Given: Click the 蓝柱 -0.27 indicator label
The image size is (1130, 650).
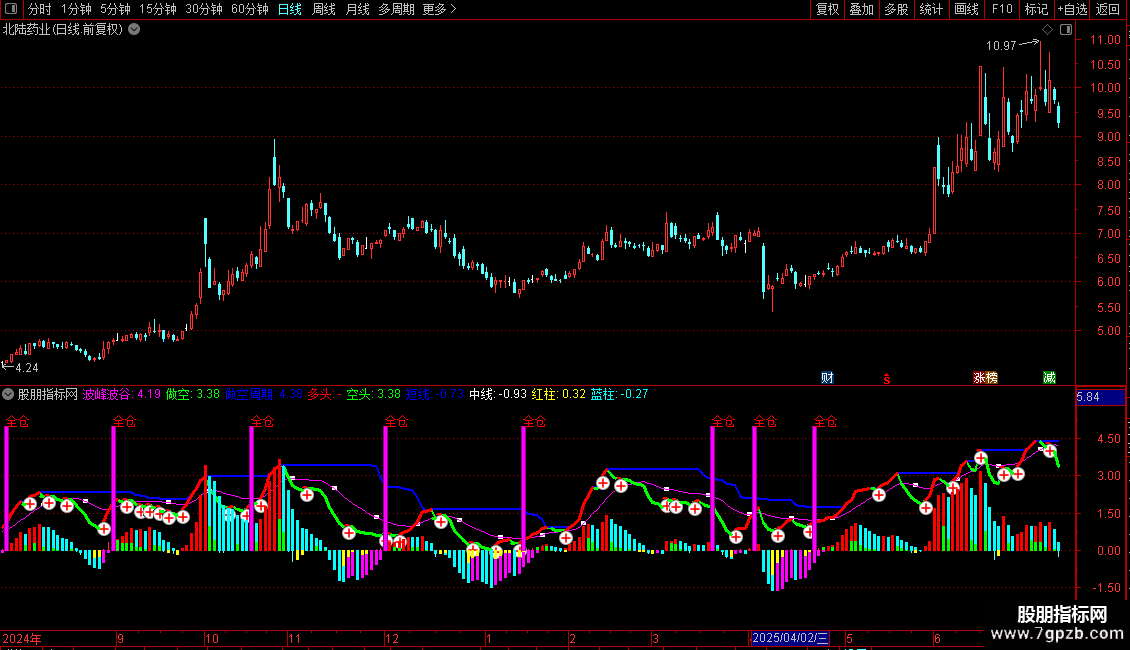Looking at the screenshot, I should click(x=619, y=394).
